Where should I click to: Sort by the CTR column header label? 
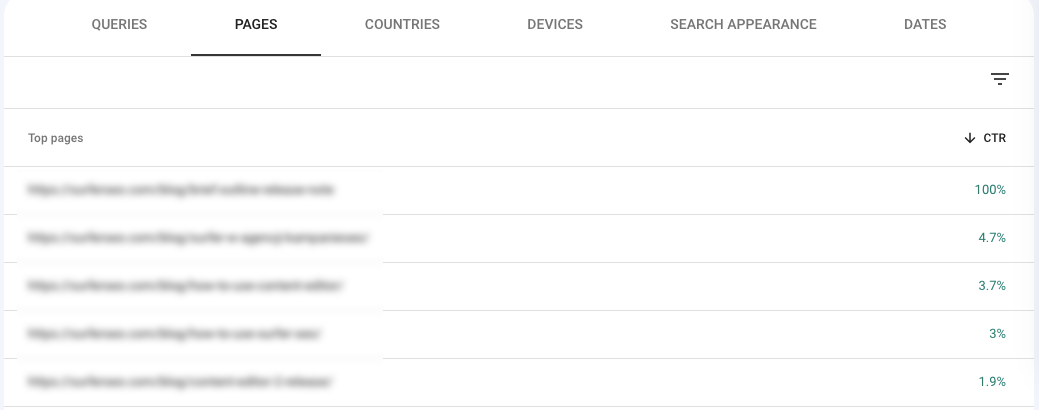pyautogui.click(x=995, y=138)
